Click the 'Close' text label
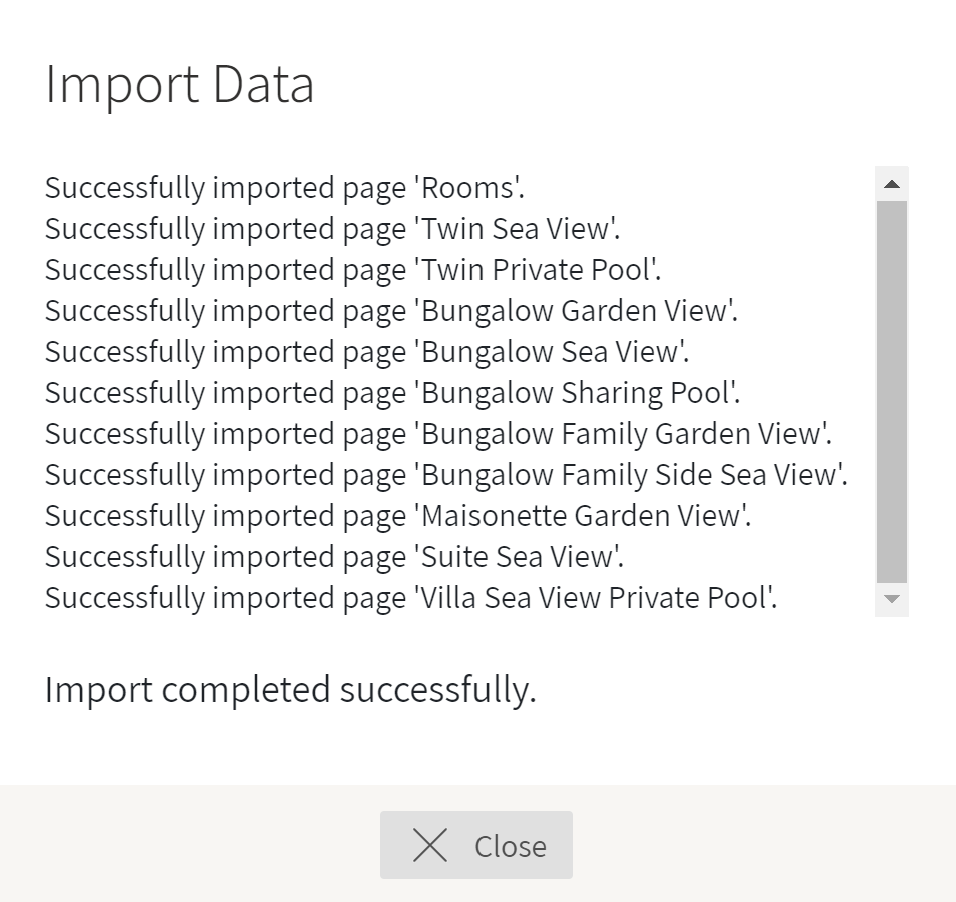Image resolution: width=956 pixels, height=902 pixels. click(510, 847)
